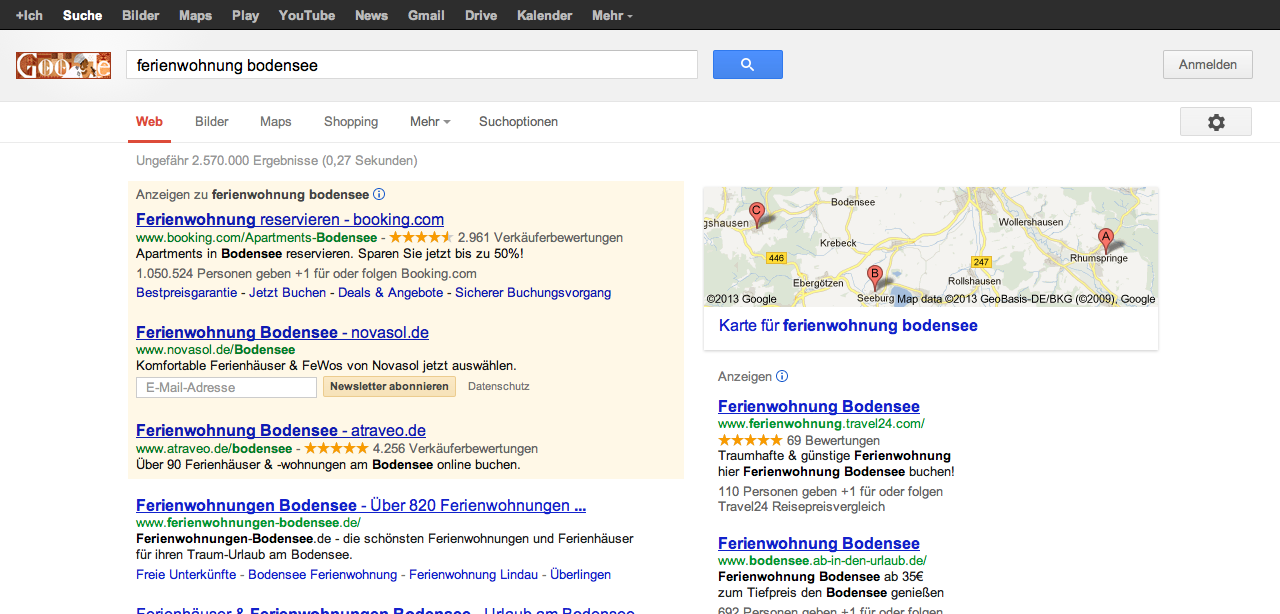The height and width of the screenshot is (614, 1280).
Task: Switch to the Bilder results tab
Action: click(212, 122)
